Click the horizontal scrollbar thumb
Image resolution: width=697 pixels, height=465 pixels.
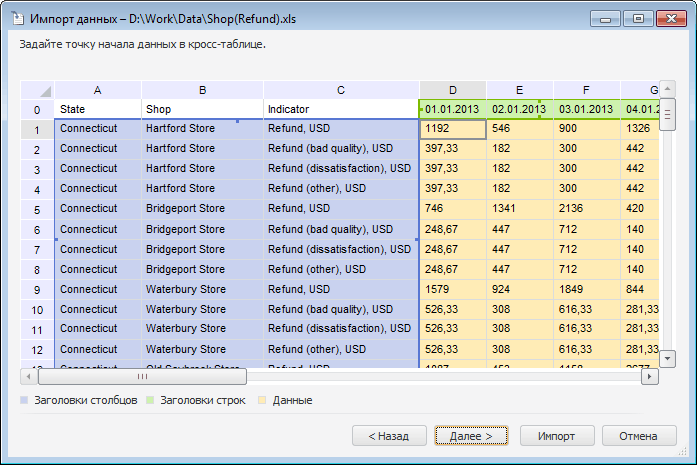(x=142, y=377)
